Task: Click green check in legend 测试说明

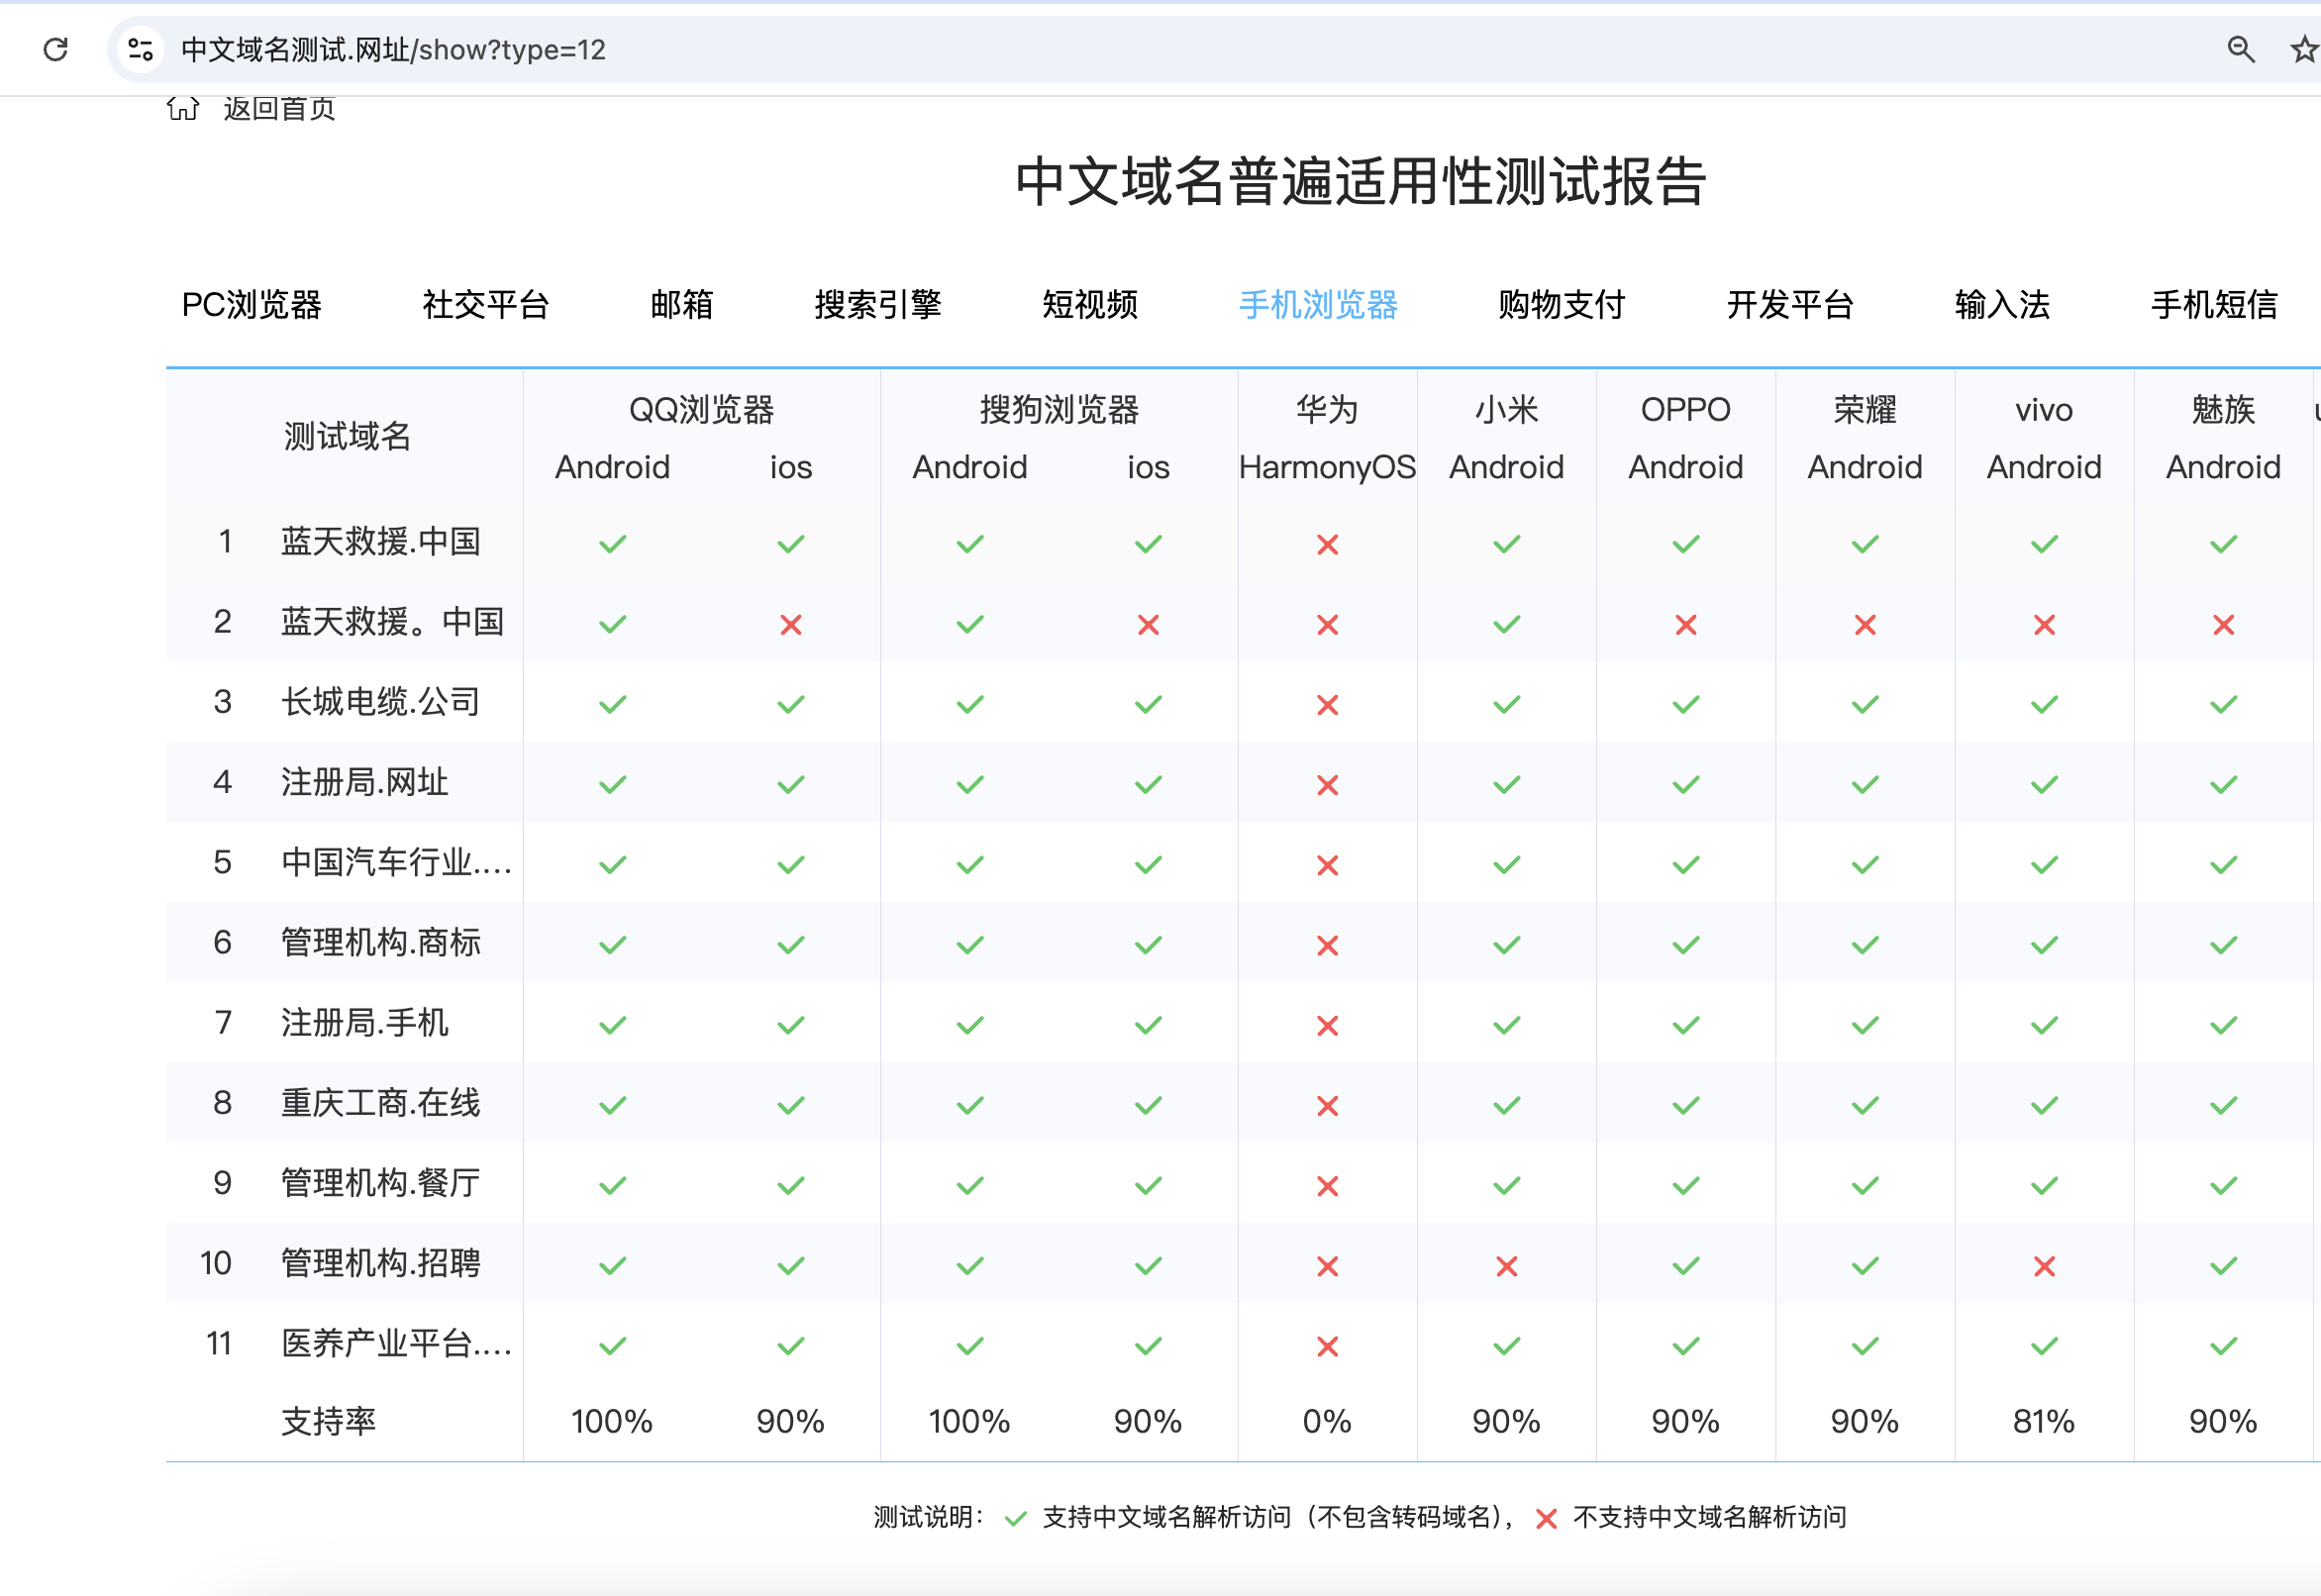Action: (x=1016, y=1518)
